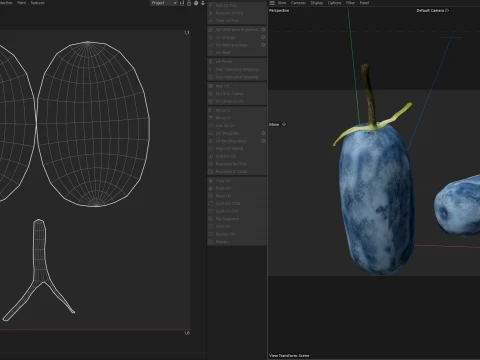
Task: Click the Flip Sequence icon
Action: tap(210, 219)
